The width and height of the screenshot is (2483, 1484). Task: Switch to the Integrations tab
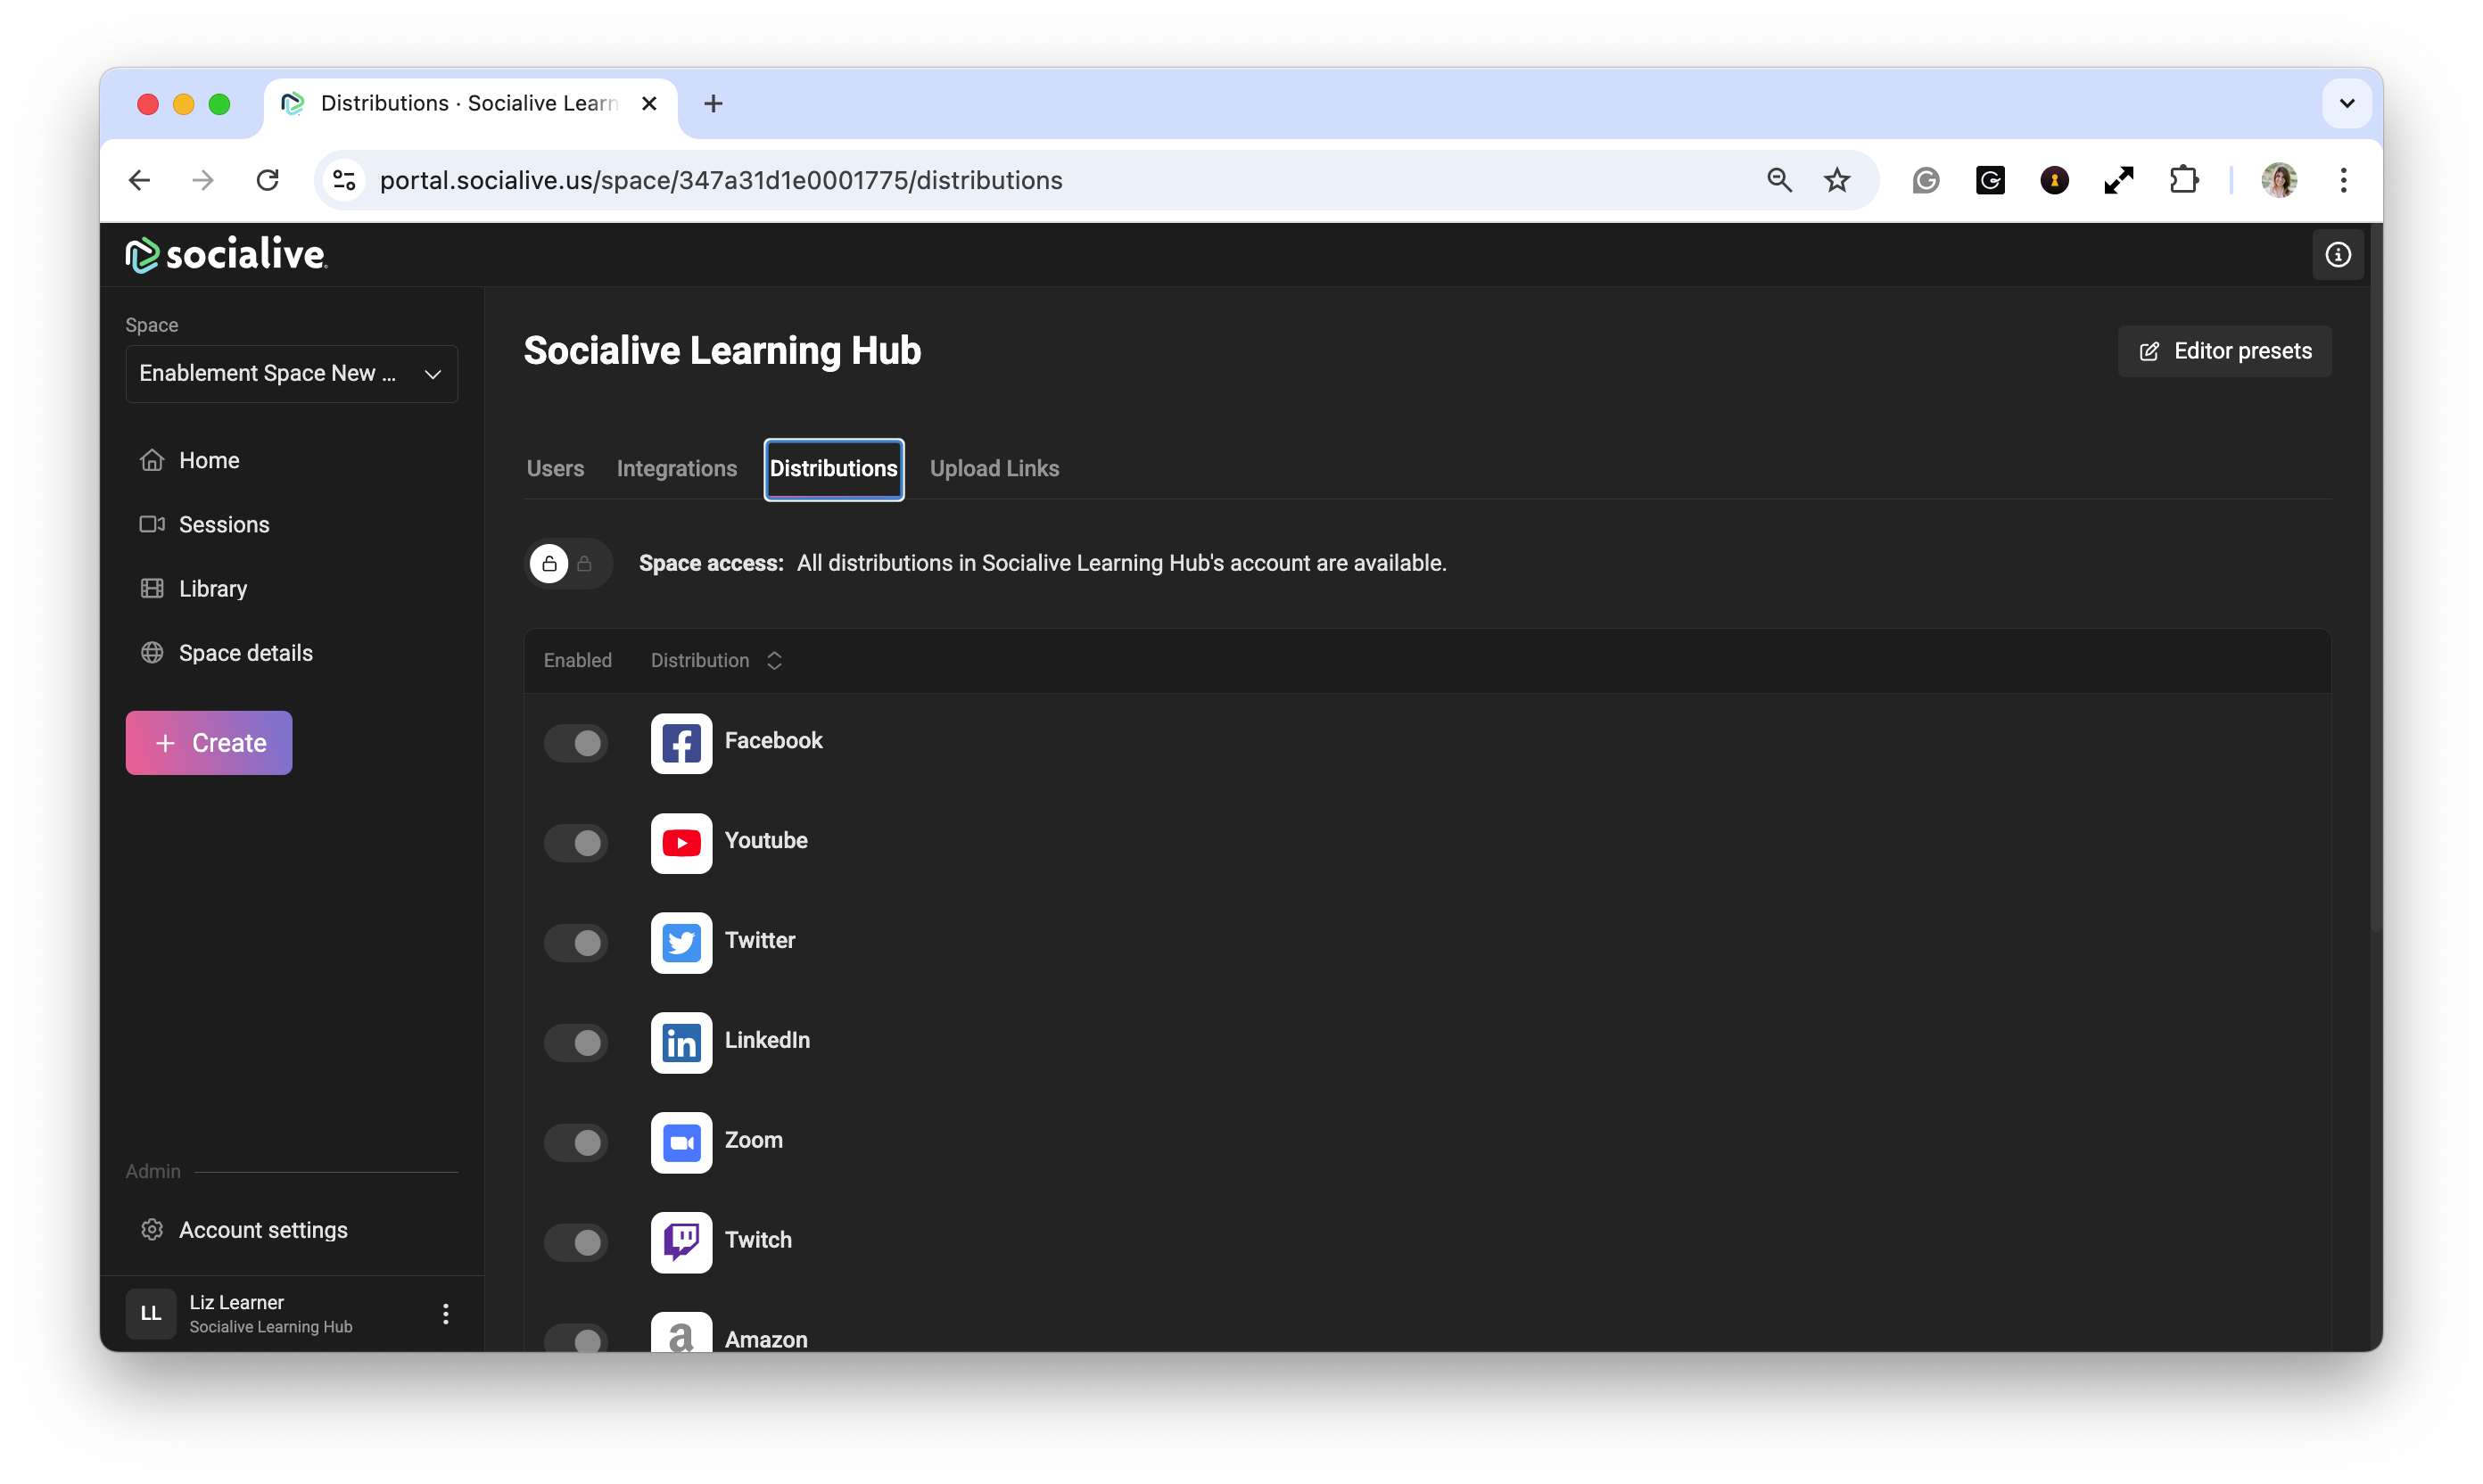(676, 469)
